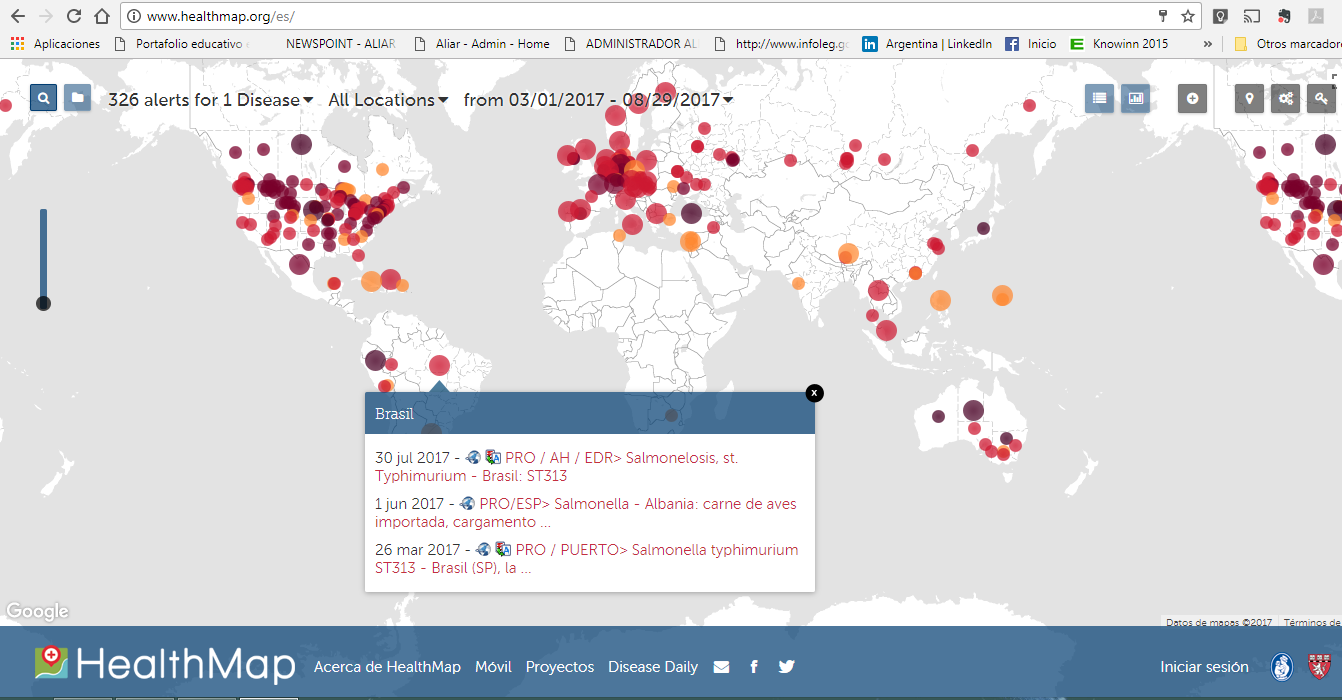
Task: Select the Proyectos footer menu item
Action: (560, 667)
